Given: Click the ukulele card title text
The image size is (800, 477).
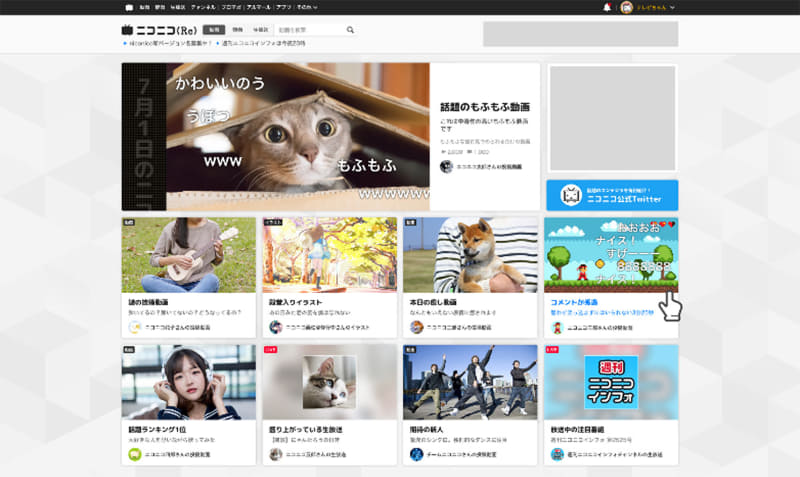Looking at the screenshot, I should tap(148, 302).
